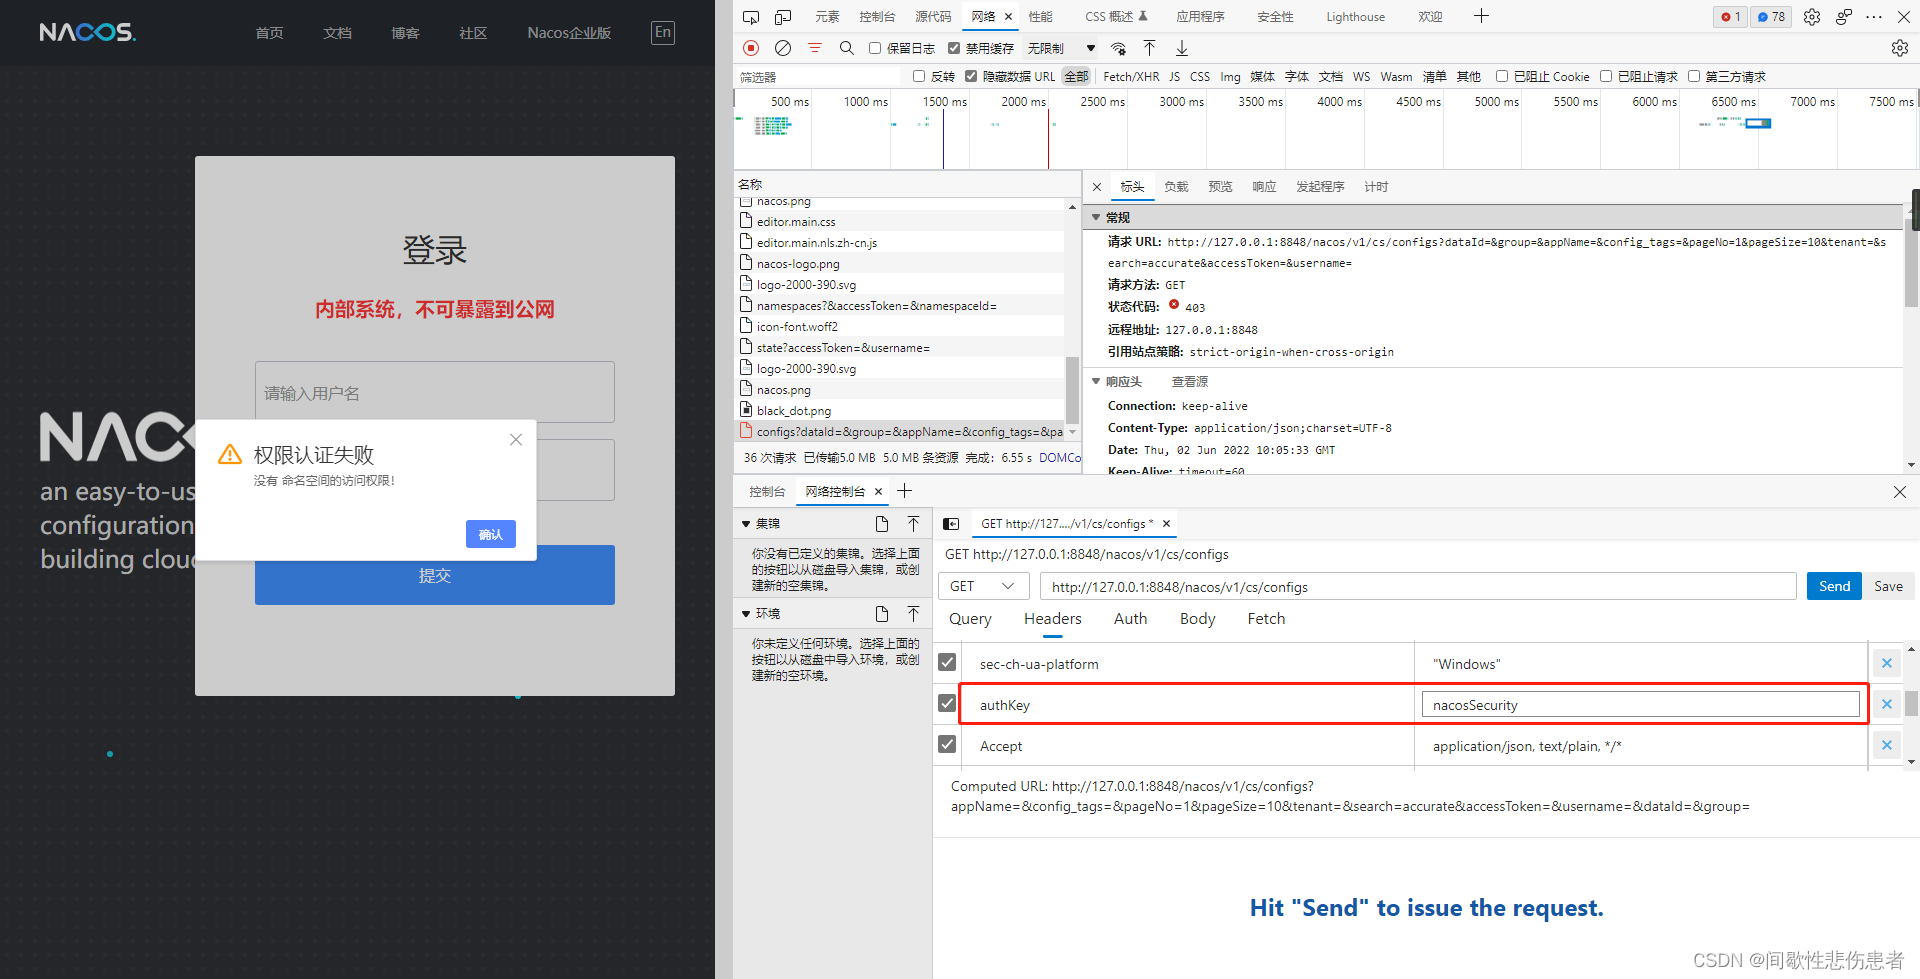Click the red error count badge
This screenshot has width=1920, height=979.
pyautogui.click(x=1730, y=17)
